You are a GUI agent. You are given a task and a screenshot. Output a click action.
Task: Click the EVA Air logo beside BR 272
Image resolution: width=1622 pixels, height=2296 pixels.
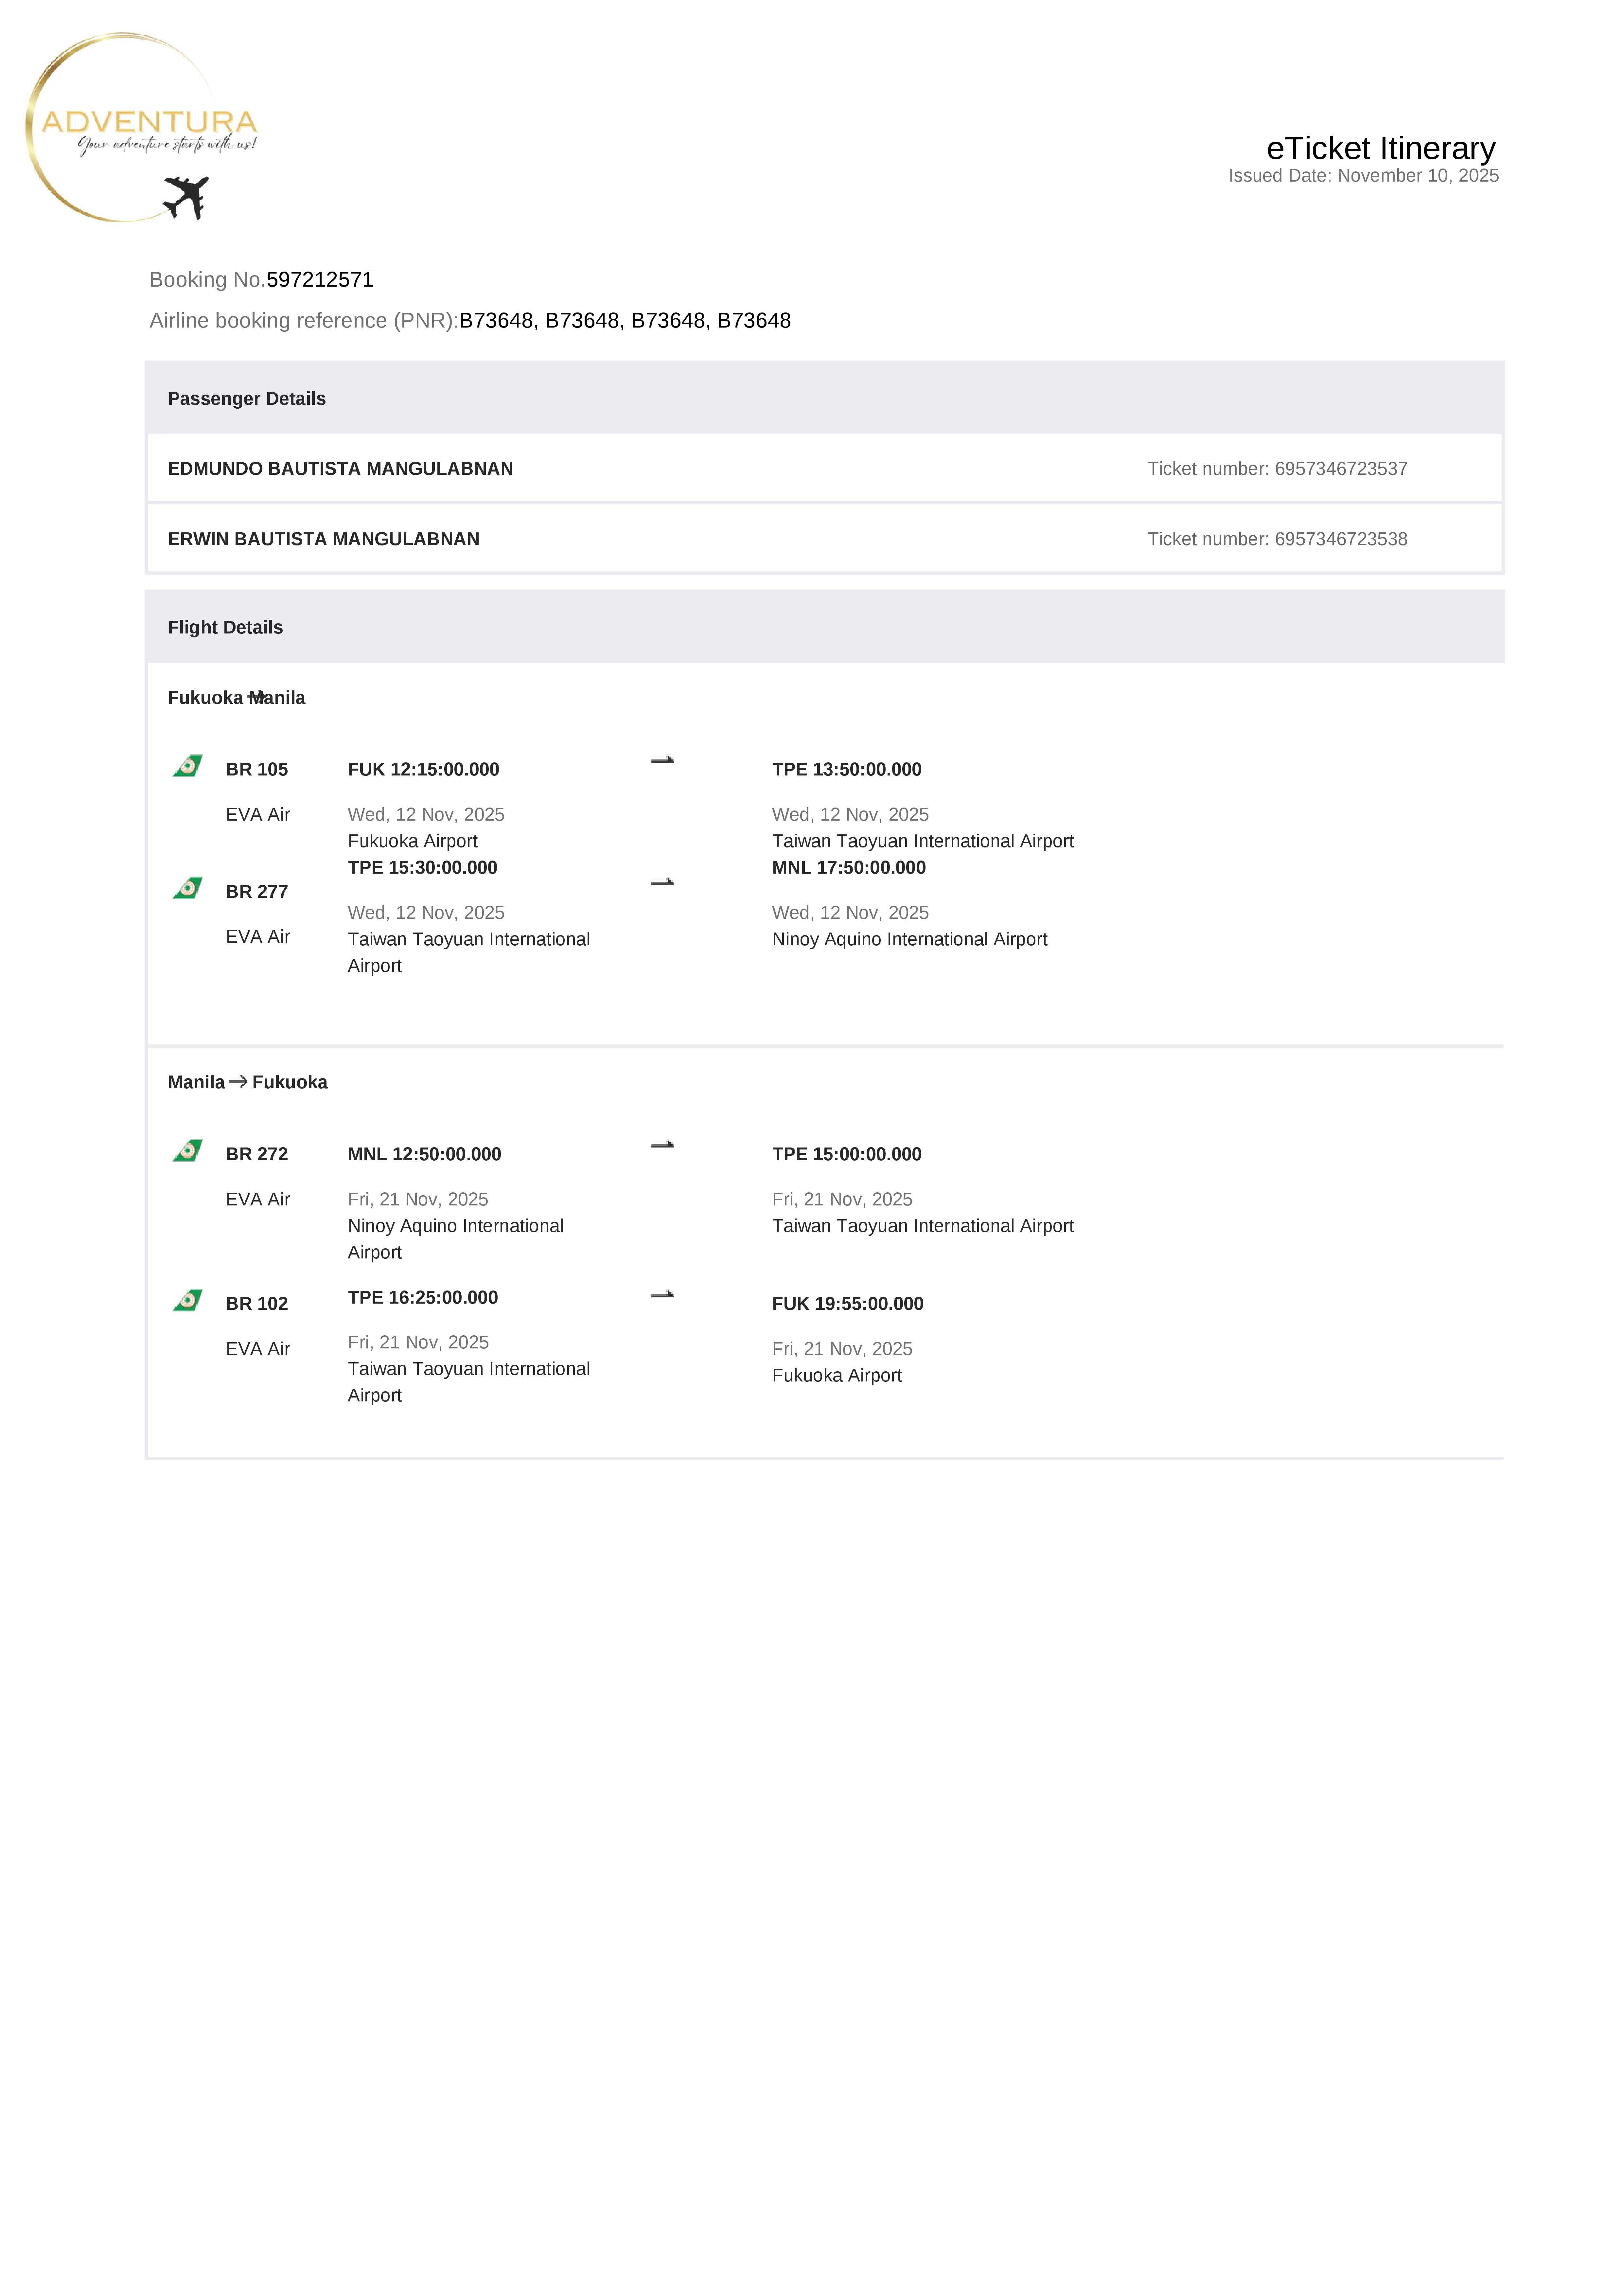pyautogui.click(x=188, y=1151)
